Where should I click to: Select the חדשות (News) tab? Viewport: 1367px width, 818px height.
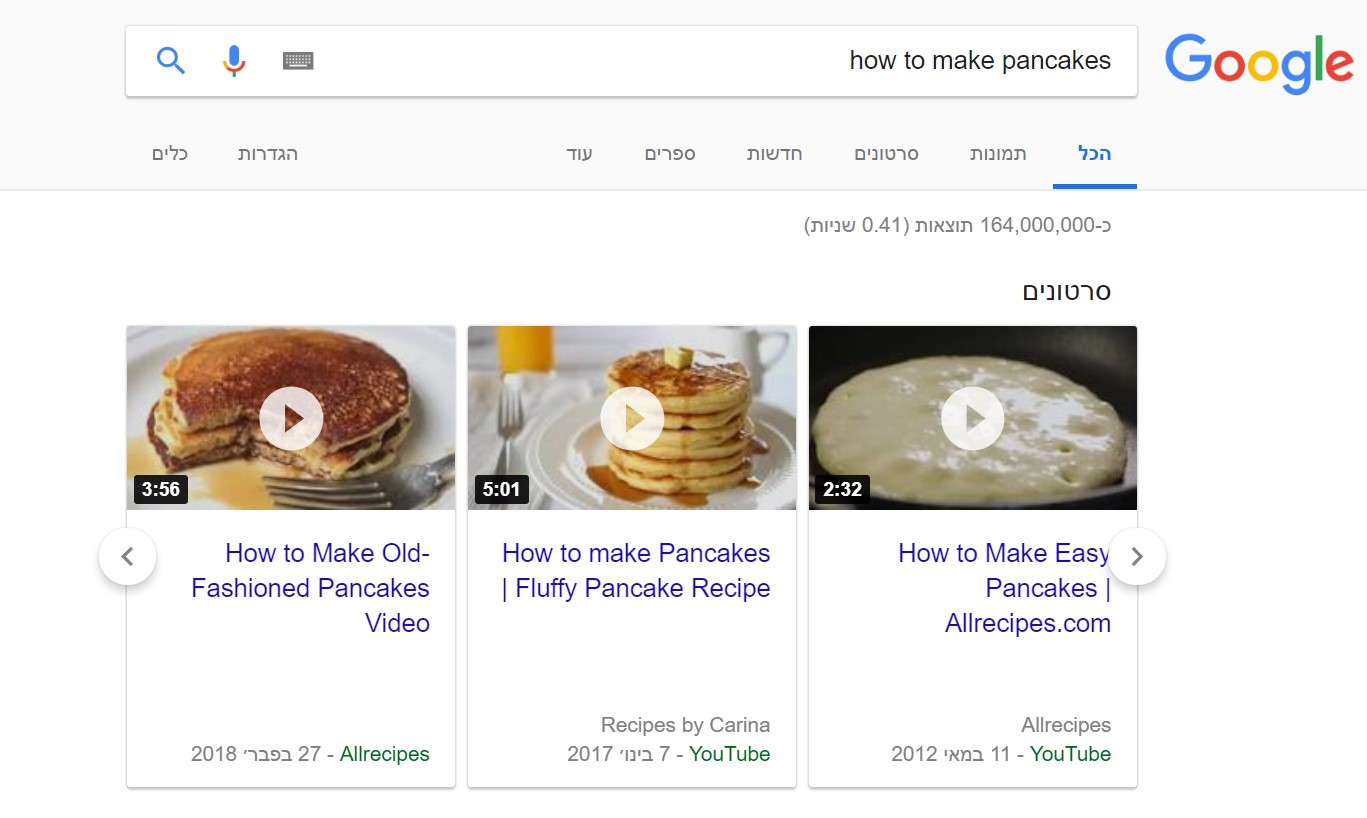click(x=775, y=154)
